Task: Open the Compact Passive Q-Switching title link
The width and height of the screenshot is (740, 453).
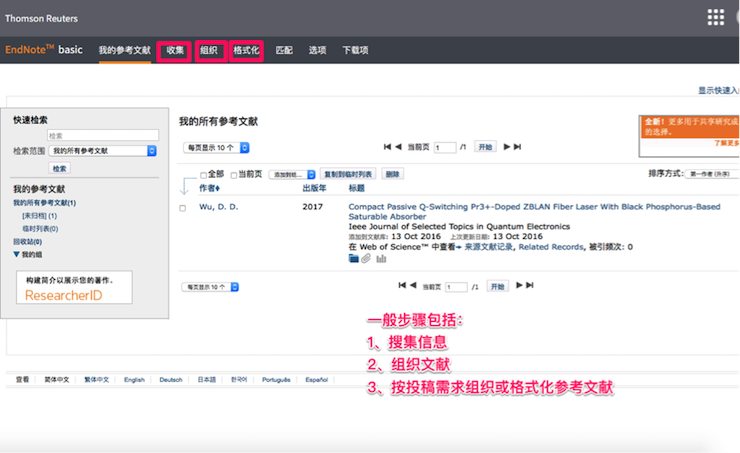Action: [x=534, y=211]
